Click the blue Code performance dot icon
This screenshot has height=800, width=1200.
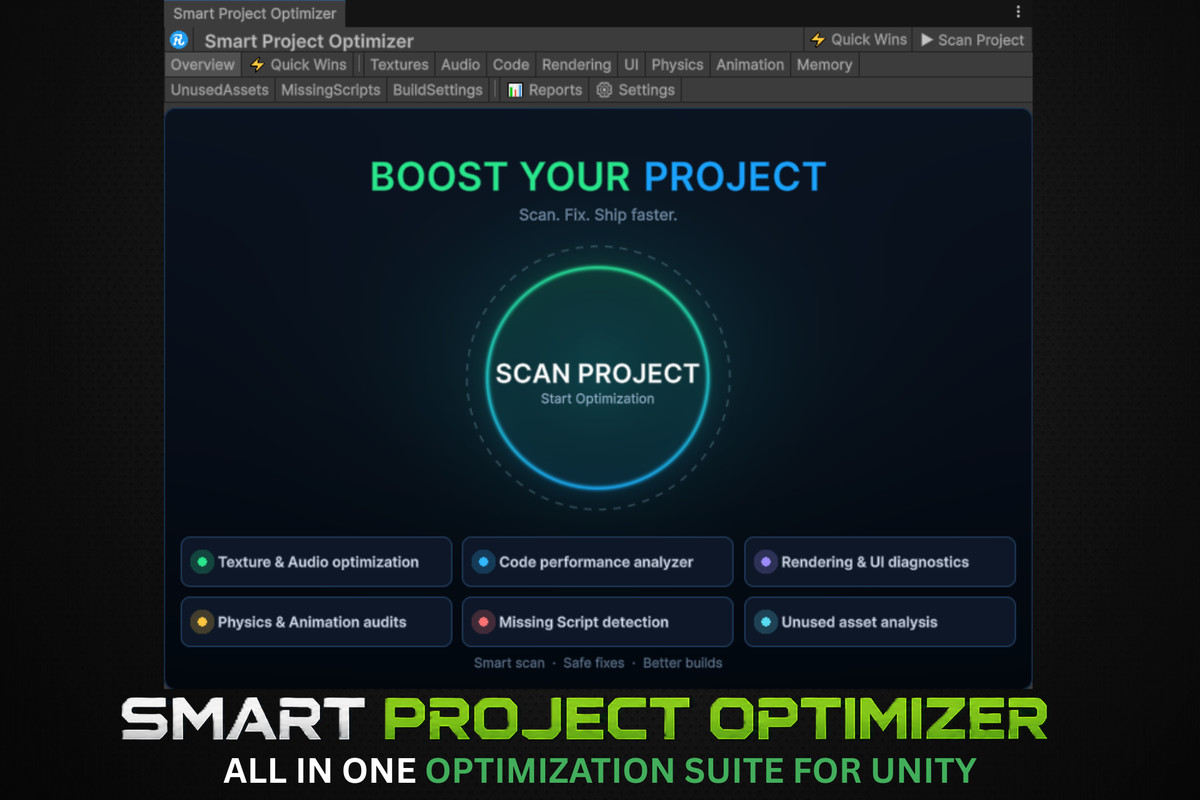point(483,562)
